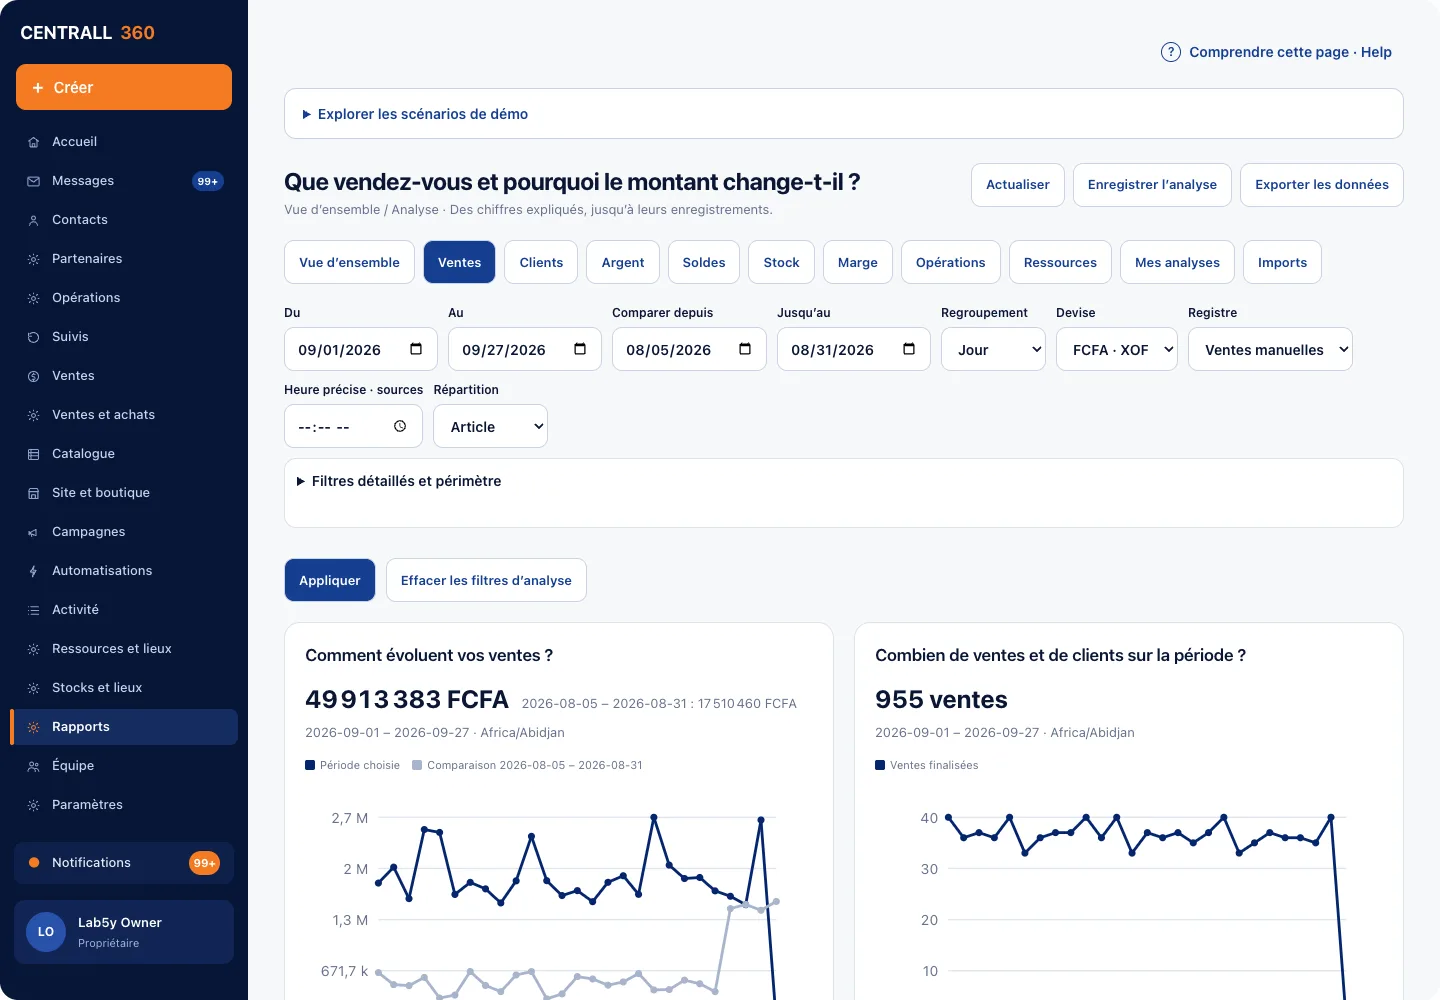The image size is (1440, 1000).
Task: Switch to the Vue d'ensemble tab
Action: coord(349,262)
